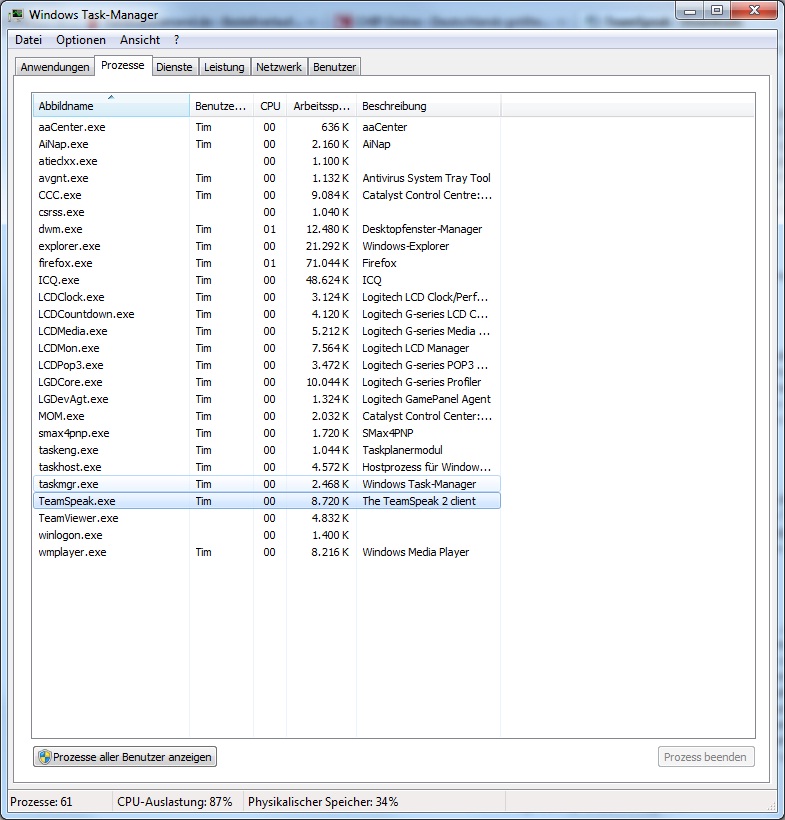Screen dimensions: 785x820
Task: Close the Task-Manager window
Action: 754,10
